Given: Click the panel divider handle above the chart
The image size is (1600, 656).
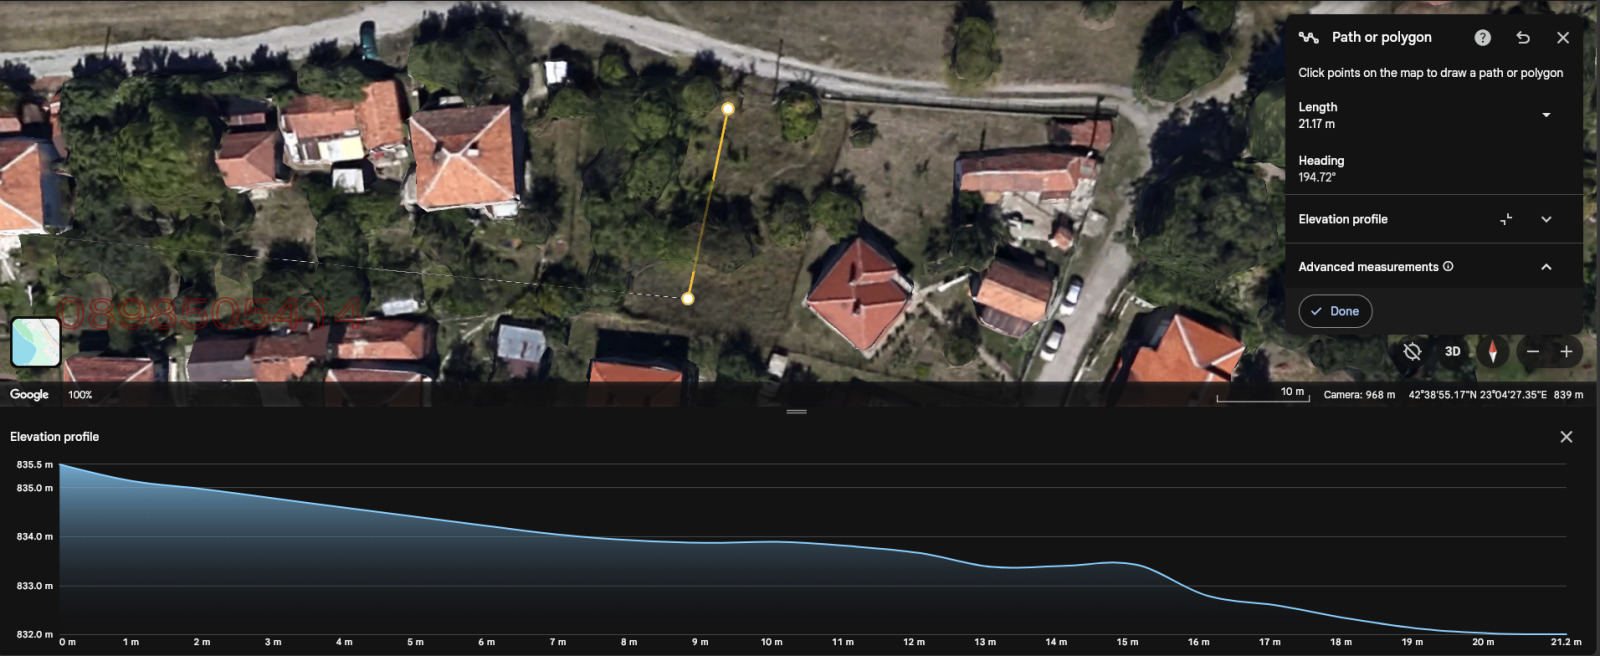Looking at the screenshot, I should (x=796, y=412).
